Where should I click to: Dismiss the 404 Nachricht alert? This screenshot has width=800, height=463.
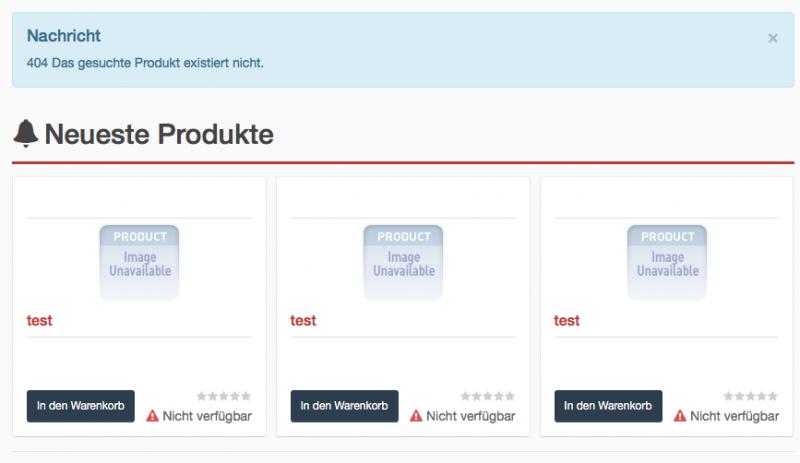click(x=772, y=38)
